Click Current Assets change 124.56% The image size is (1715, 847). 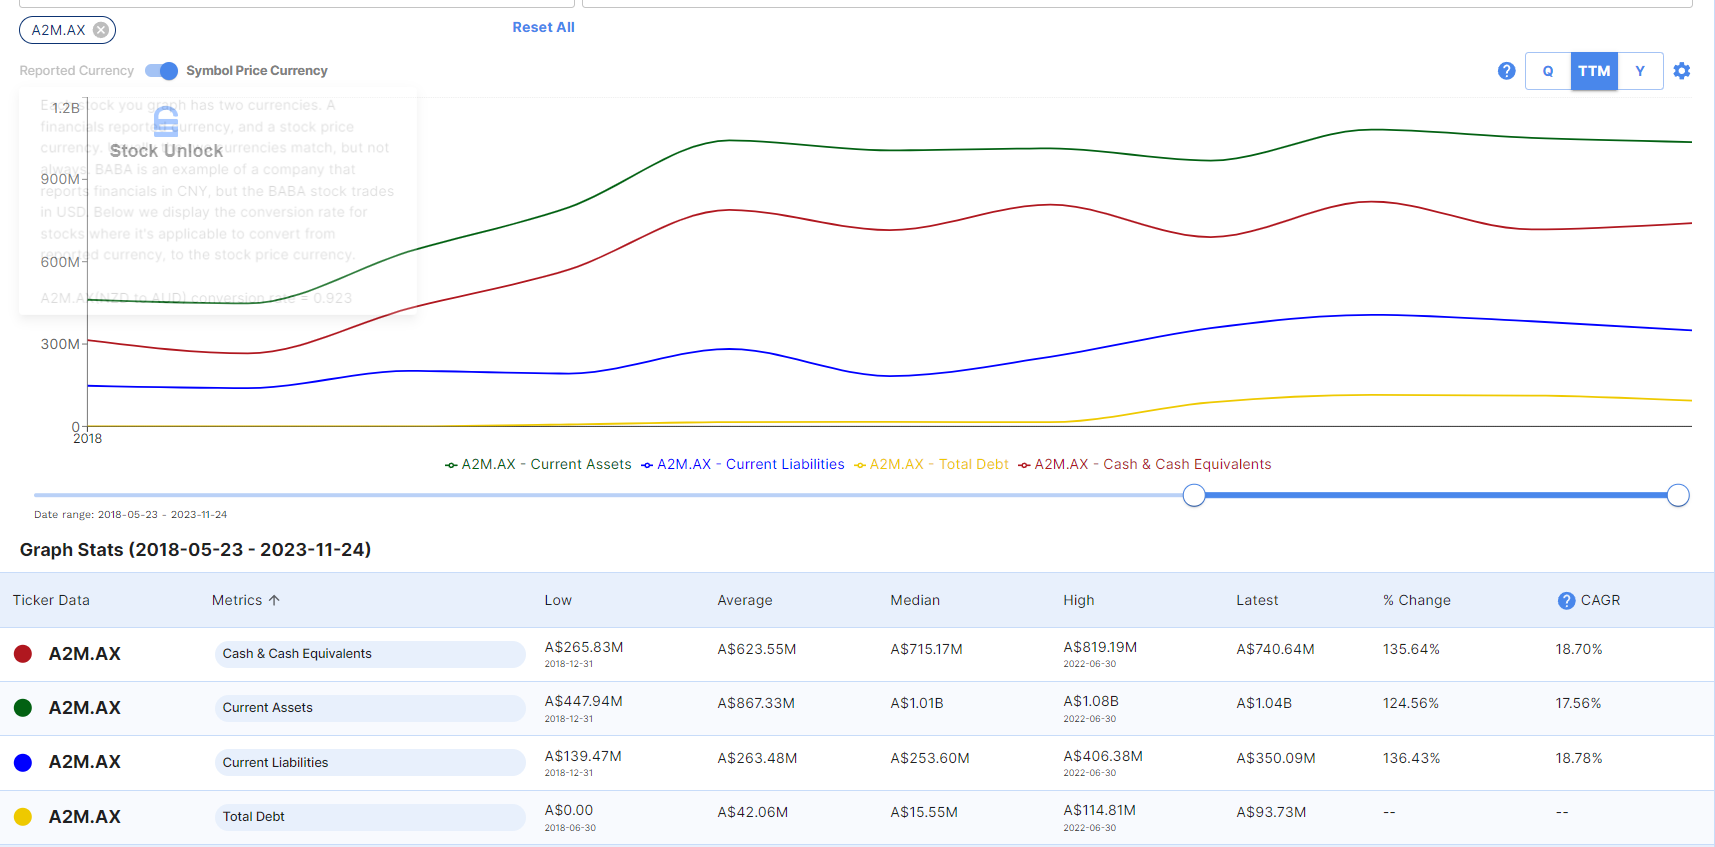coord(1411,703)
